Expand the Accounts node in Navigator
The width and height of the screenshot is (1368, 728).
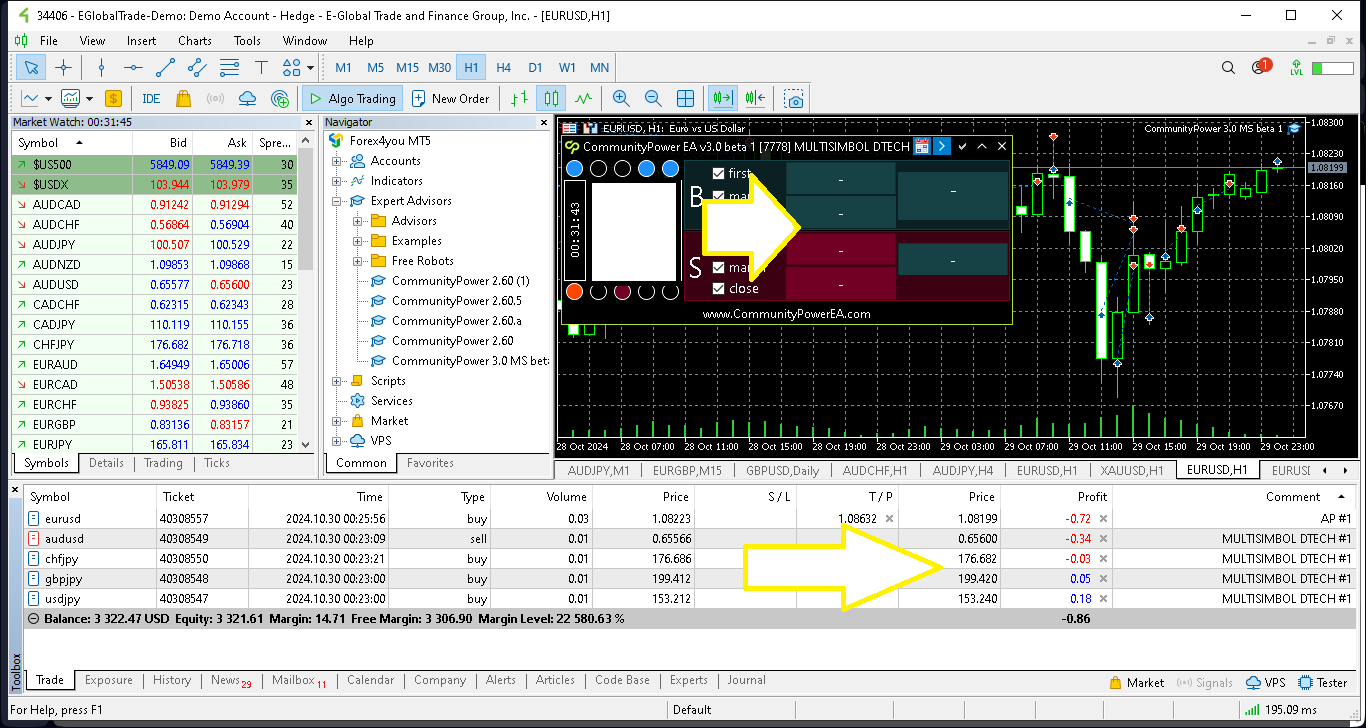[336, 161]
